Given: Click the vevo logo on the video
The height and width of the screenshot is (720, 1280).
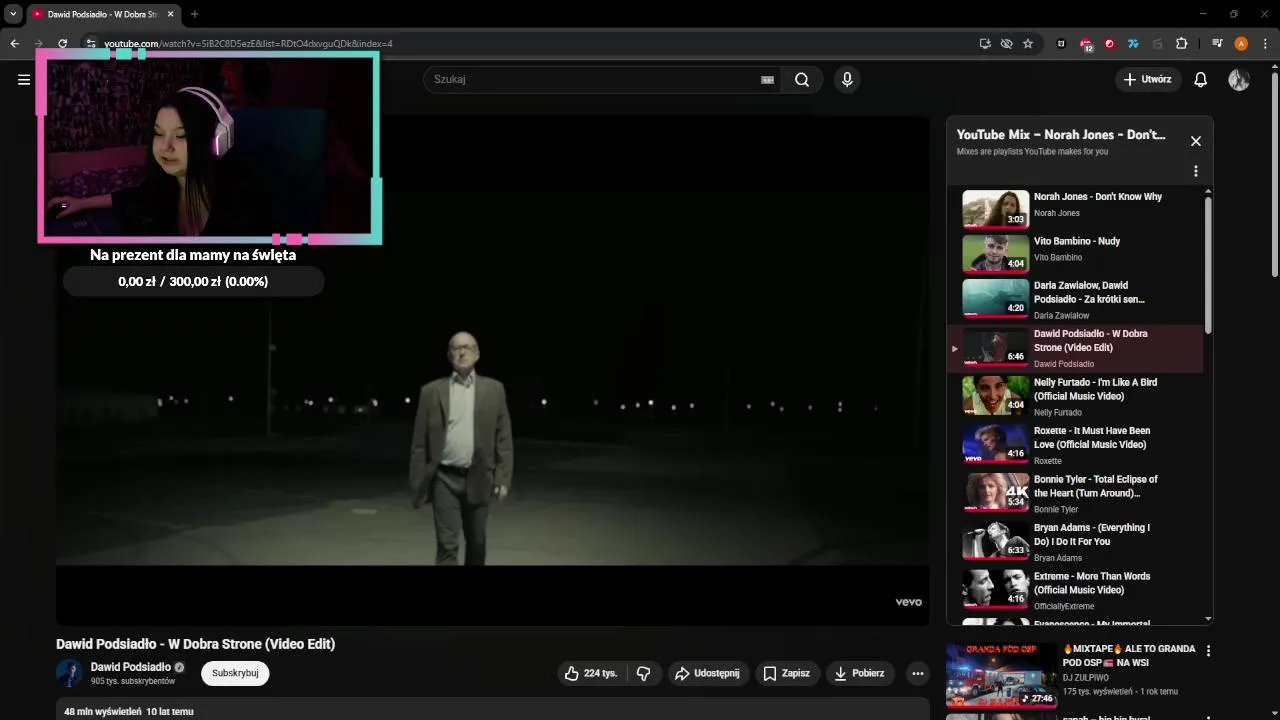Looking at the screenshot, I should coord(908,602).
